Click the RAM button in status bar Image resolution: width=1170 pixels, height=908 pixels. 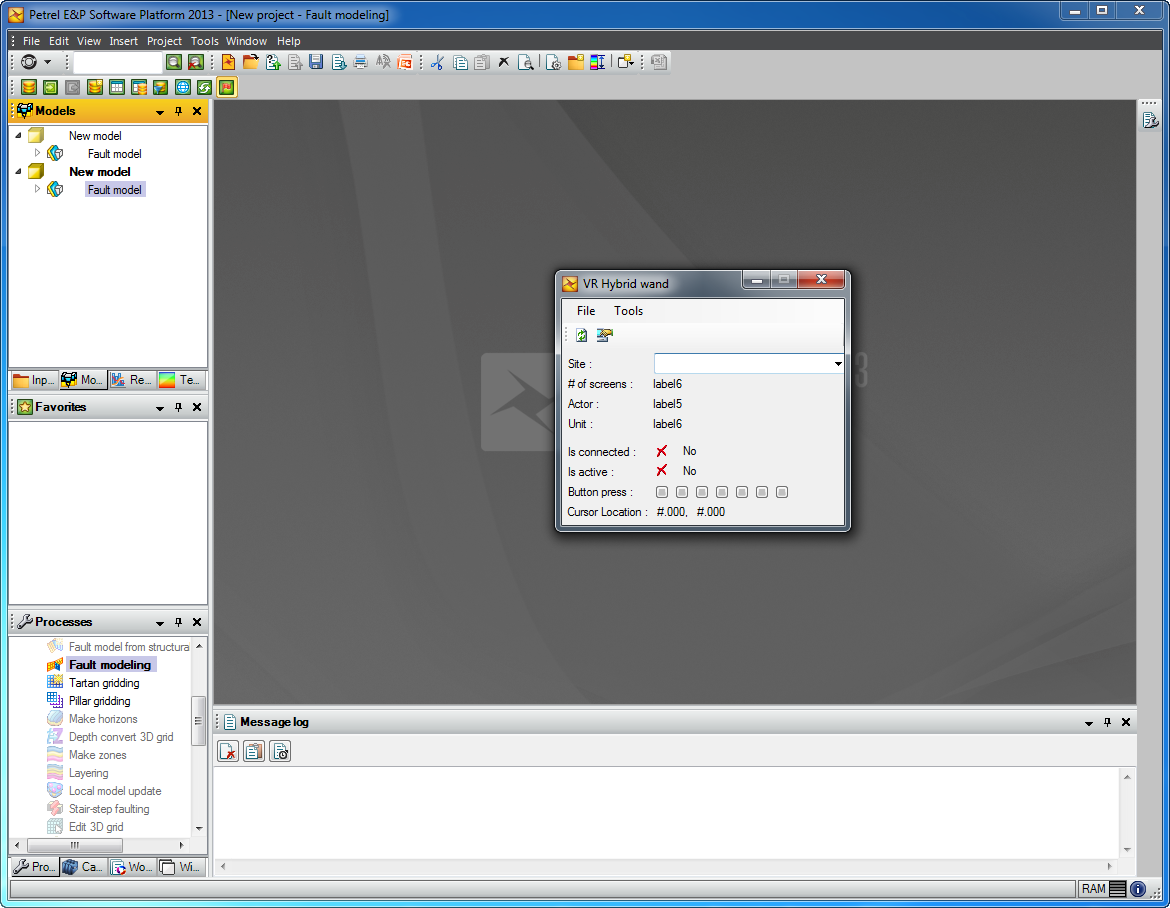[x=1094, y=889]
